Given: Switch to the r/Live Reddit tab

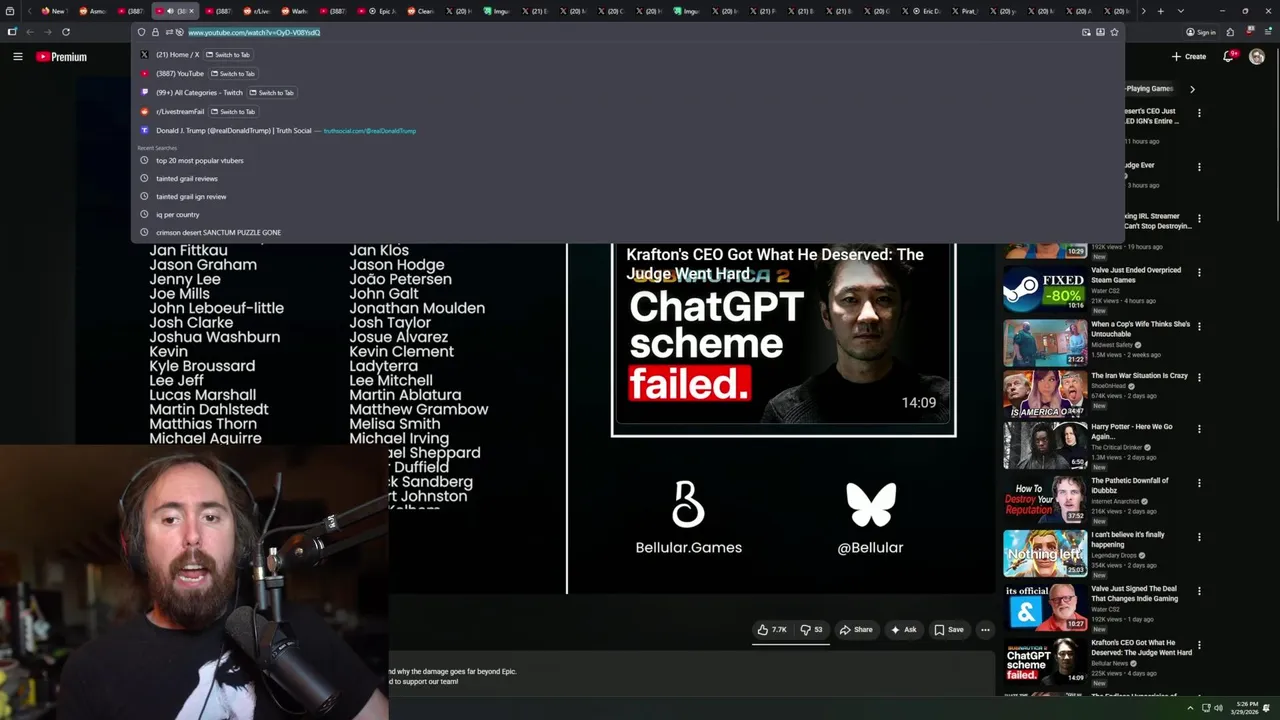Looking at the screenshot, I should click(x=257, y=11).
